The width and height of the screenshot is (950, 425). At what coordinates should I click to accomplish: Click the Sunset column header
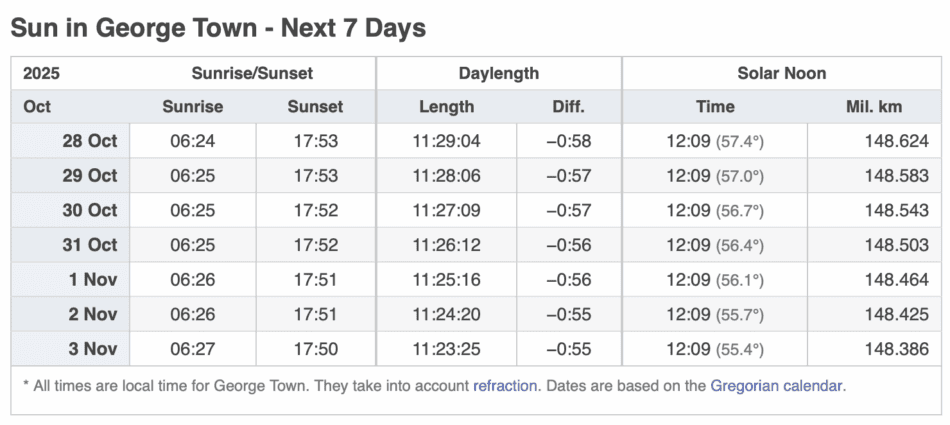(x=315, y=107)
